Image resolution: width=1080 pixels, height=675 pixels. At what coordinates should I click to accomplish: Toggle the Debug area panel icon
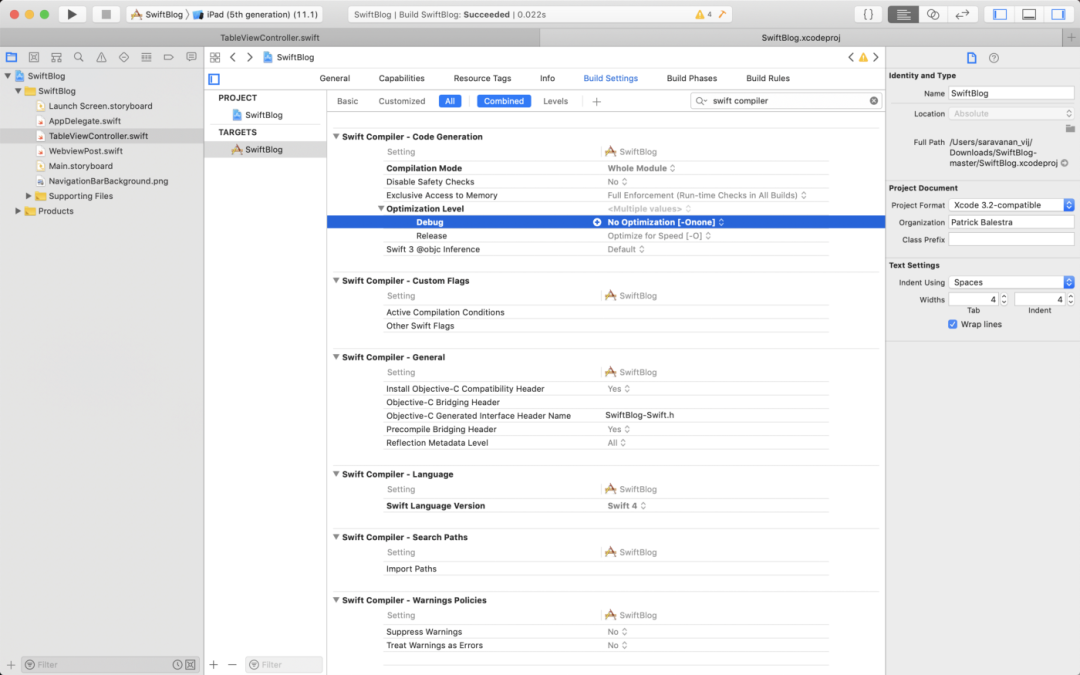click(x=1029, y=14)
